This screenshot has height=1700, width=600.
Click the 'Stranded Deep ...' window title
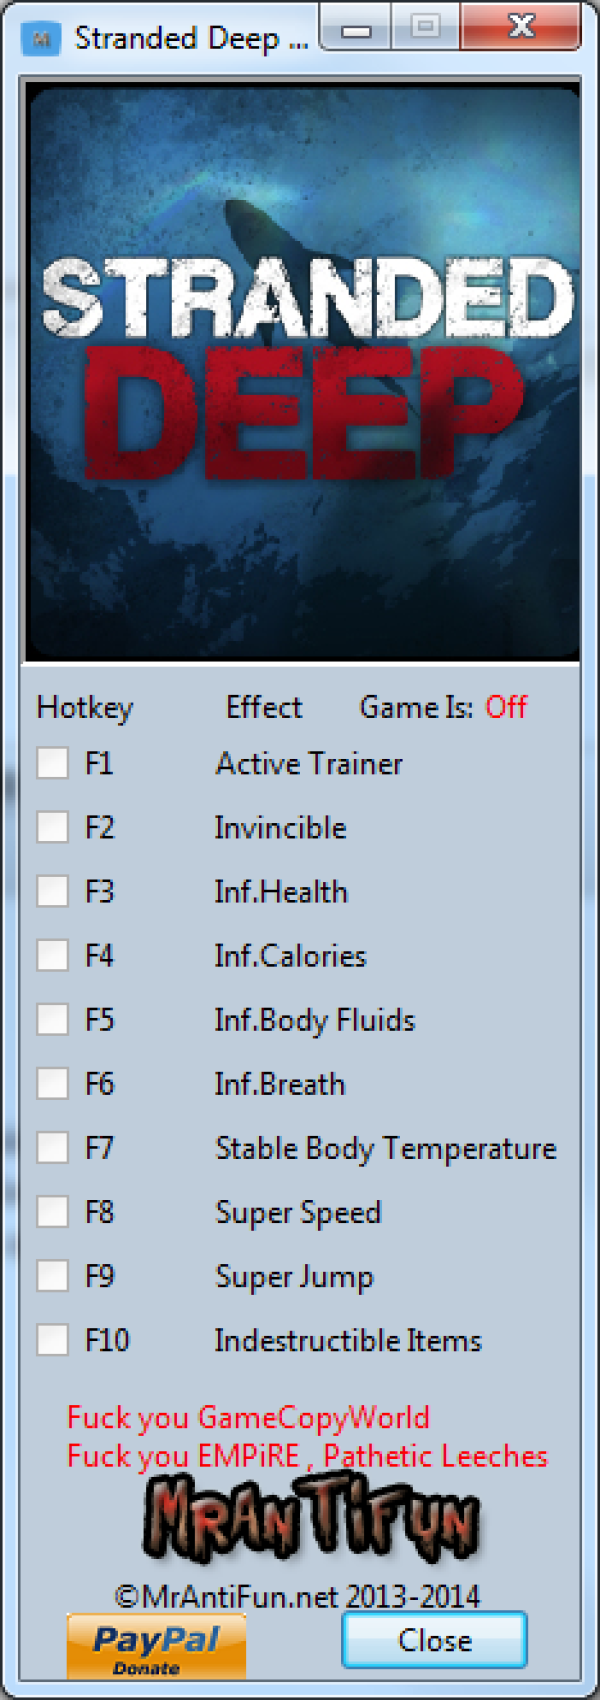pos(191,39)
